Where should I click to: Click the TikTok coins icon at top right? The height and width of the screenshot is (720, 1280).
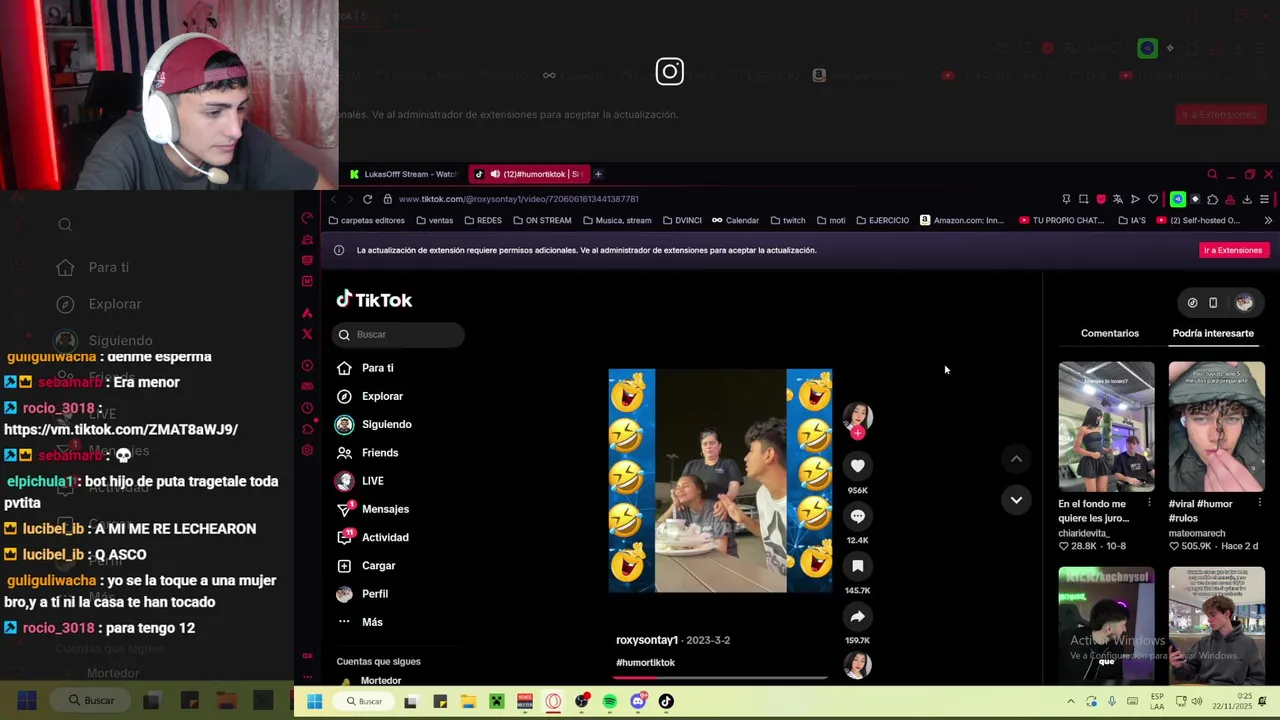[x=1192, y=303]
